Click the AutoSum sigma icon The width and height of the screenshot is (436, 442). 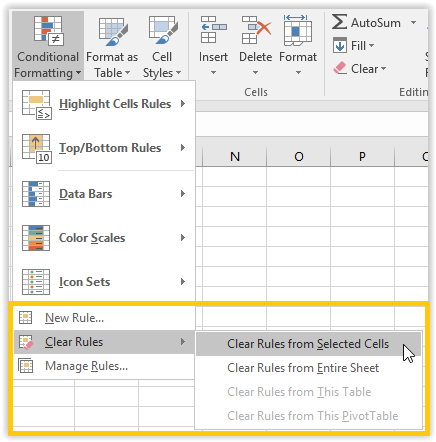coord(339,22)
